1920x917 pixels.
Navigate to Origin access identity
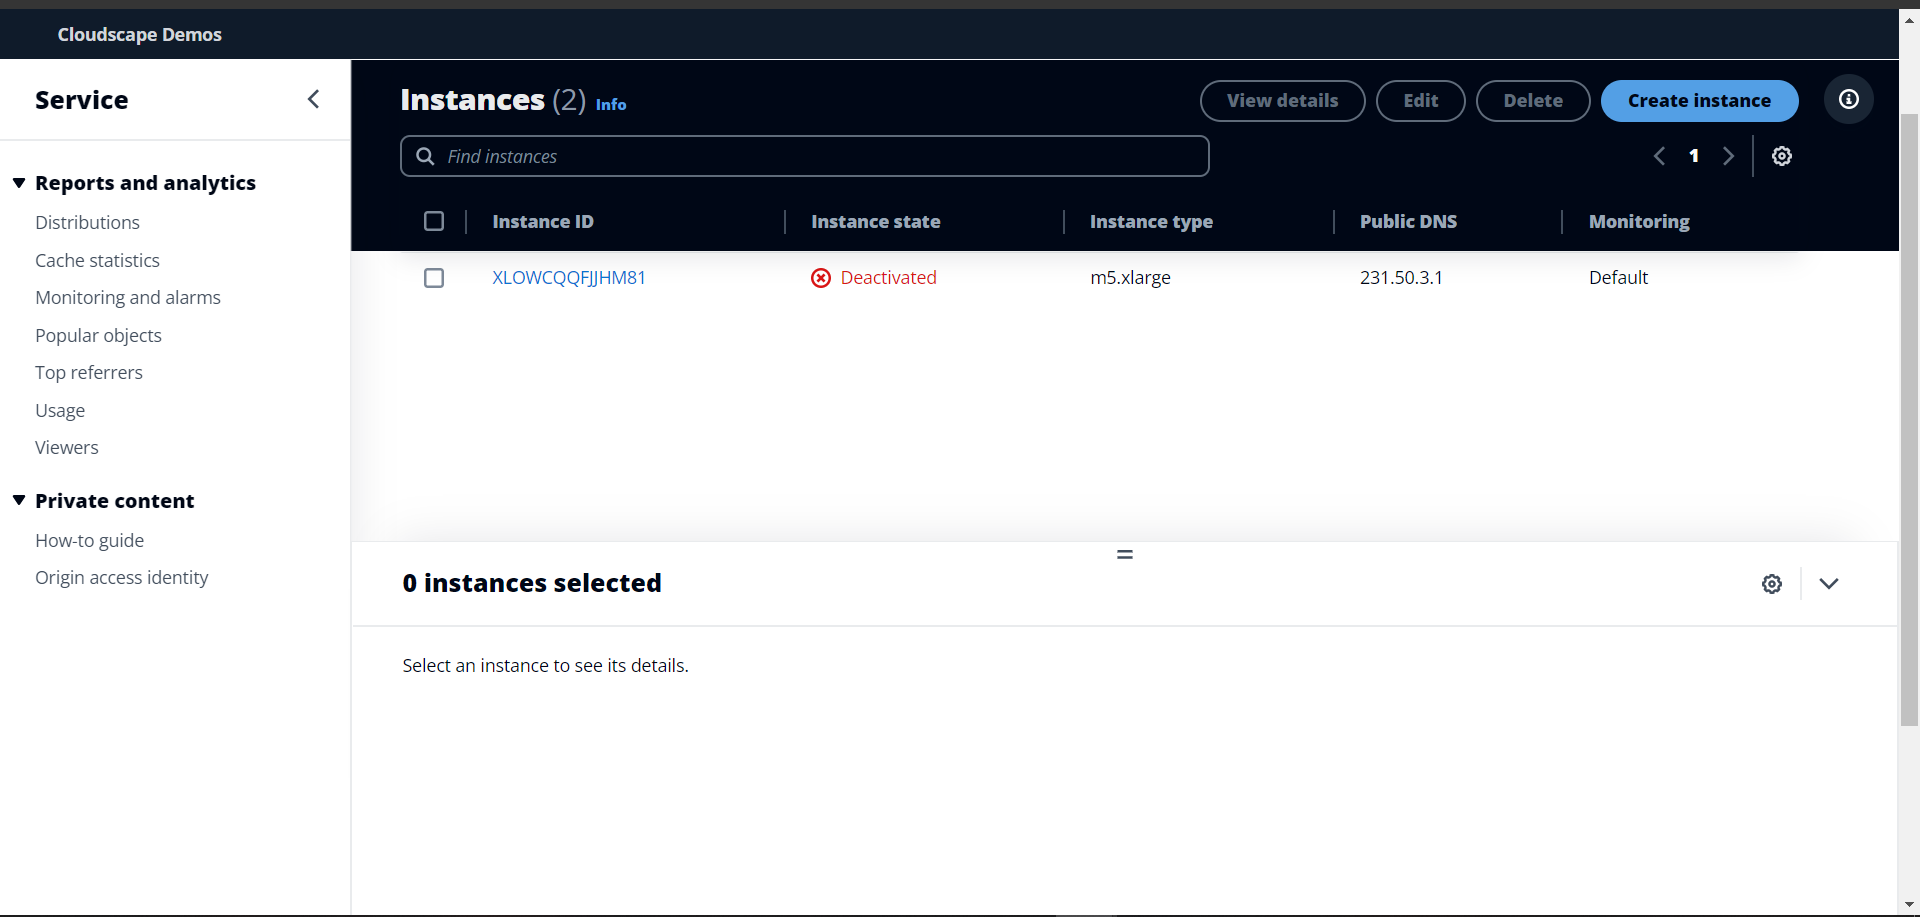tap(122, 577)
